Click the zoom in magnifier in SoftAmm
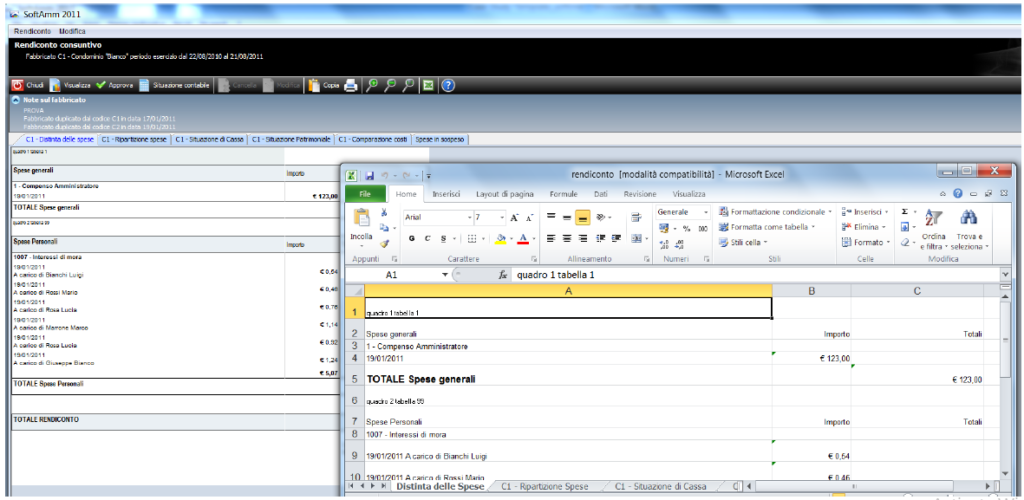This screenshot has width=1024, height=500. (x=372, y=86)
